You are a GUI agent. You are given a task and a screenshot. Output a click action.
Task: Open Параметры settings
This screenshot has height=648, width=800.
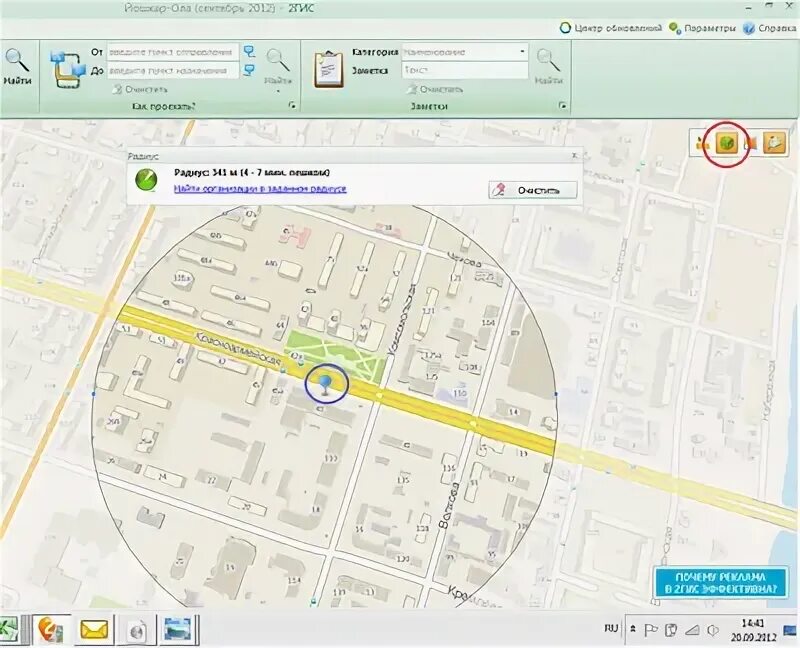pos(703,28)
